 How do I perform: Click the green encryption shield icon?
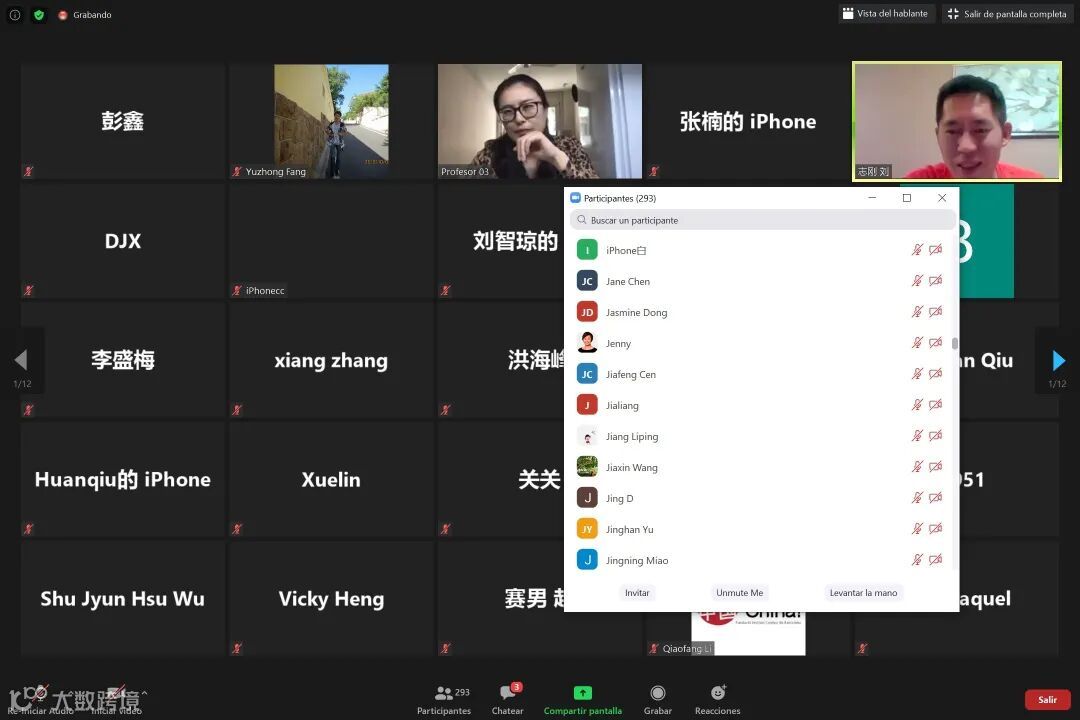(x=39, y=14)
